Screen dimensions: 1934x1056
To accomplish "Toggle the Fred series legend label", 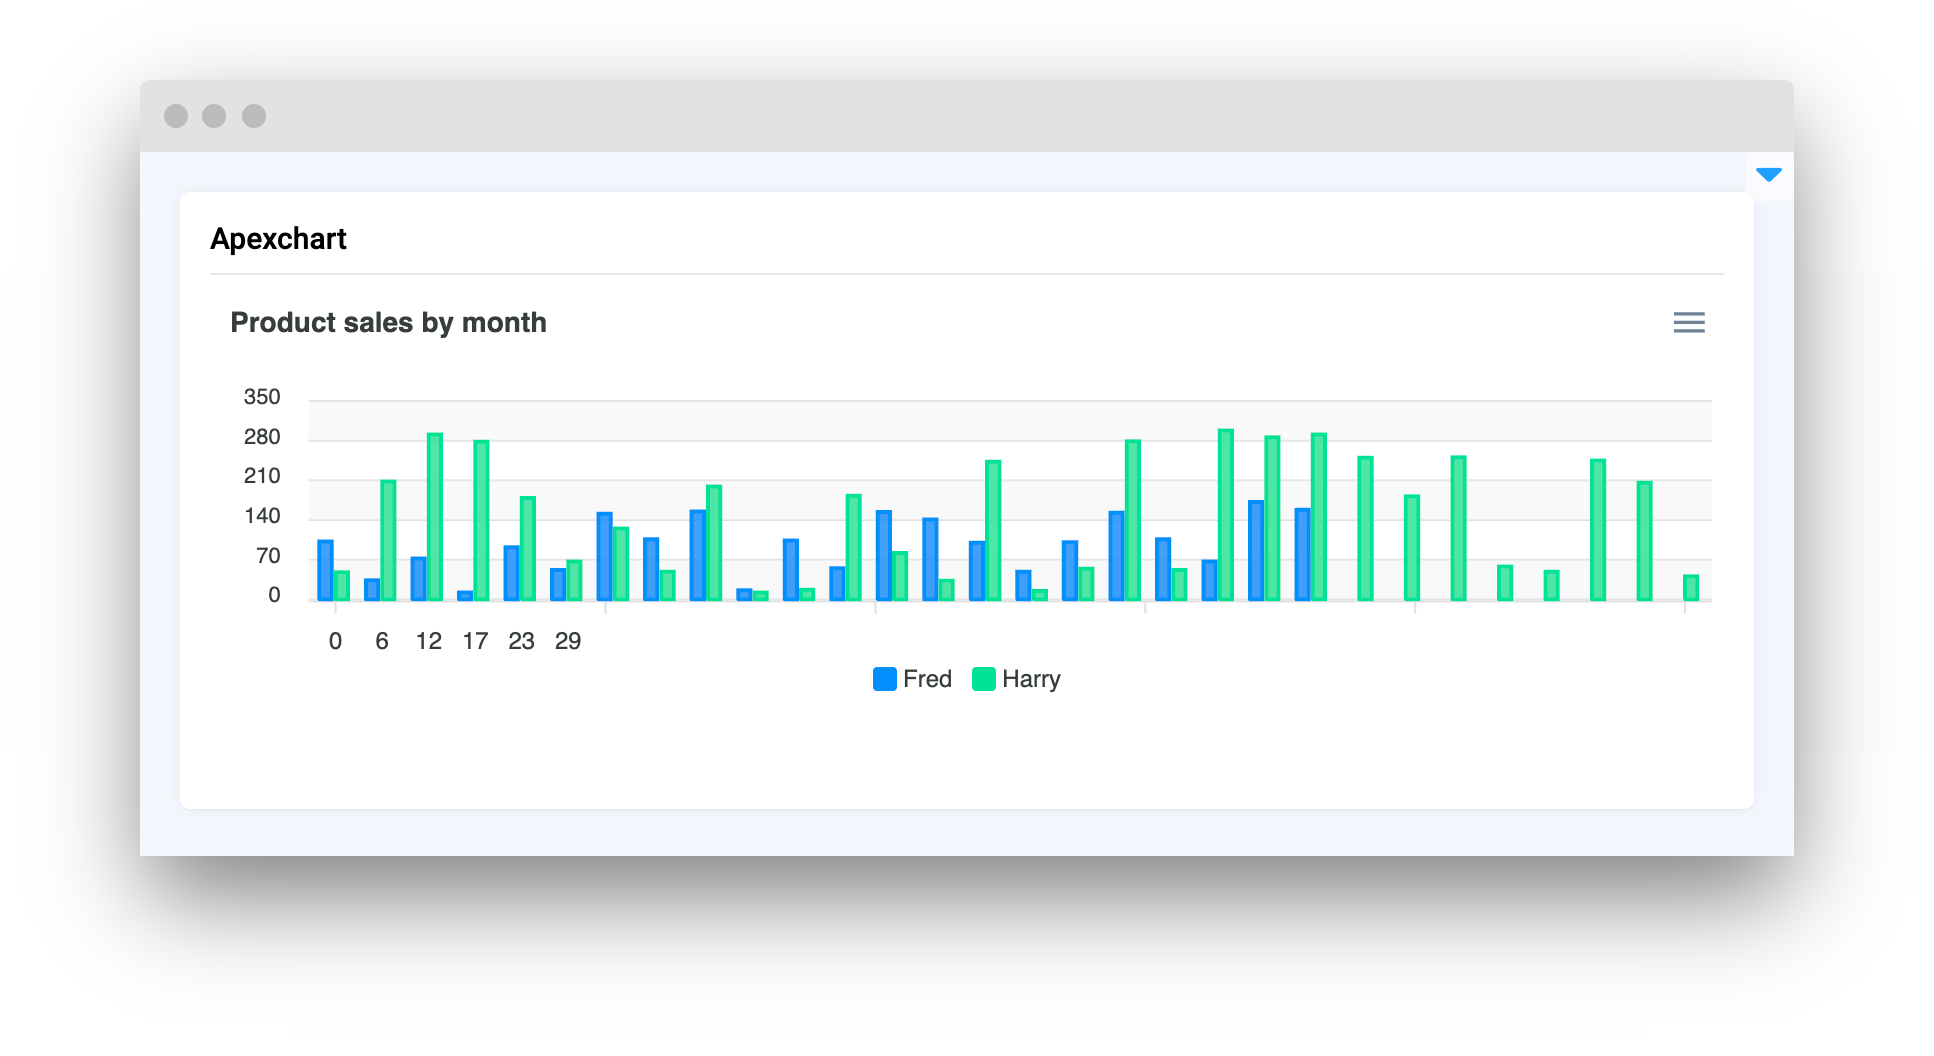I will pos(927,679).
